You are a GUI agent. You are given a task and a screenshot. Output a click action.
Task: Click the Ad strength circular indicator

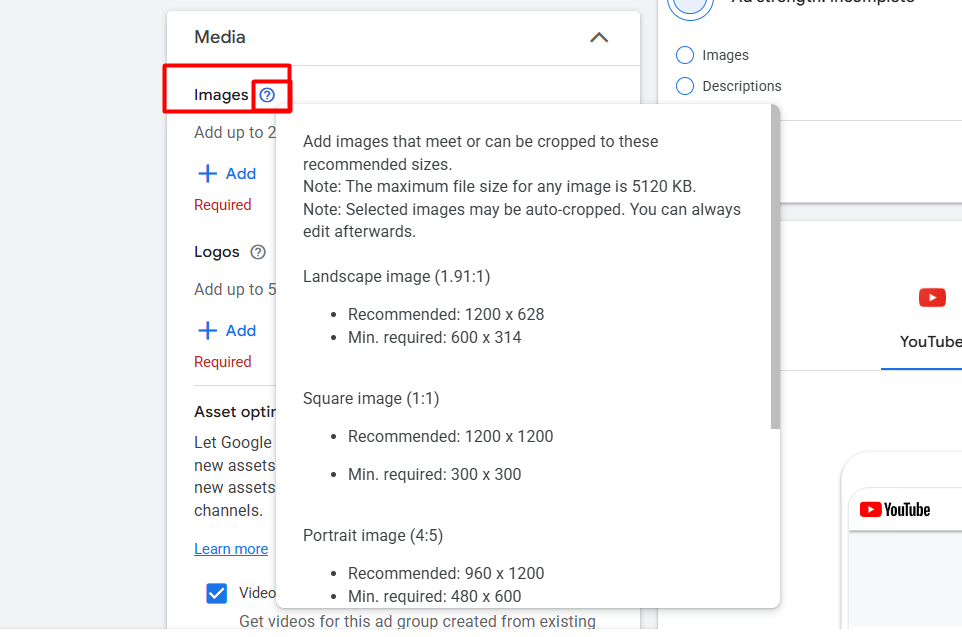tap(691, 6)
